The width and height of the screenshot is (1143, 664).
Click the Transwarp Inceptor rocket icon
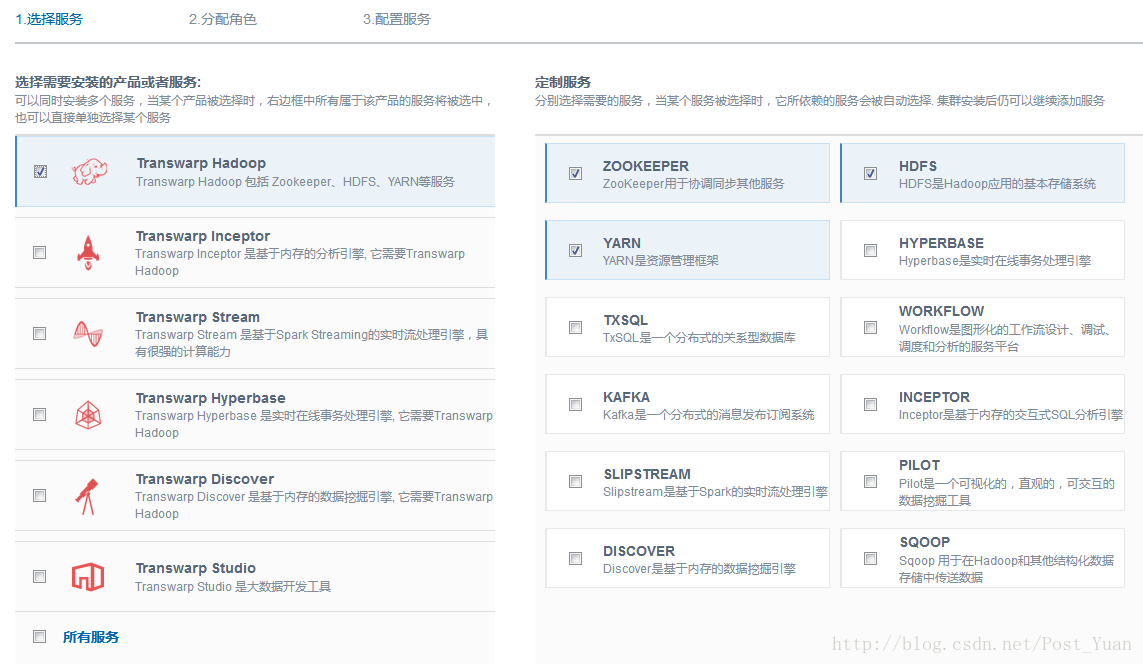click(88, 253)
